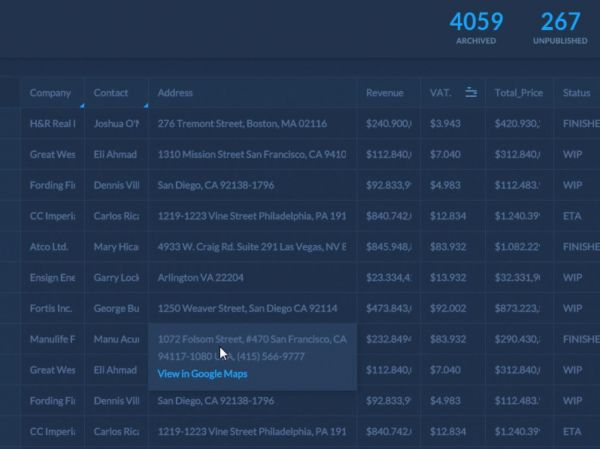Select the Manulife company cell

pyautogui.click(x=52, y=339)
